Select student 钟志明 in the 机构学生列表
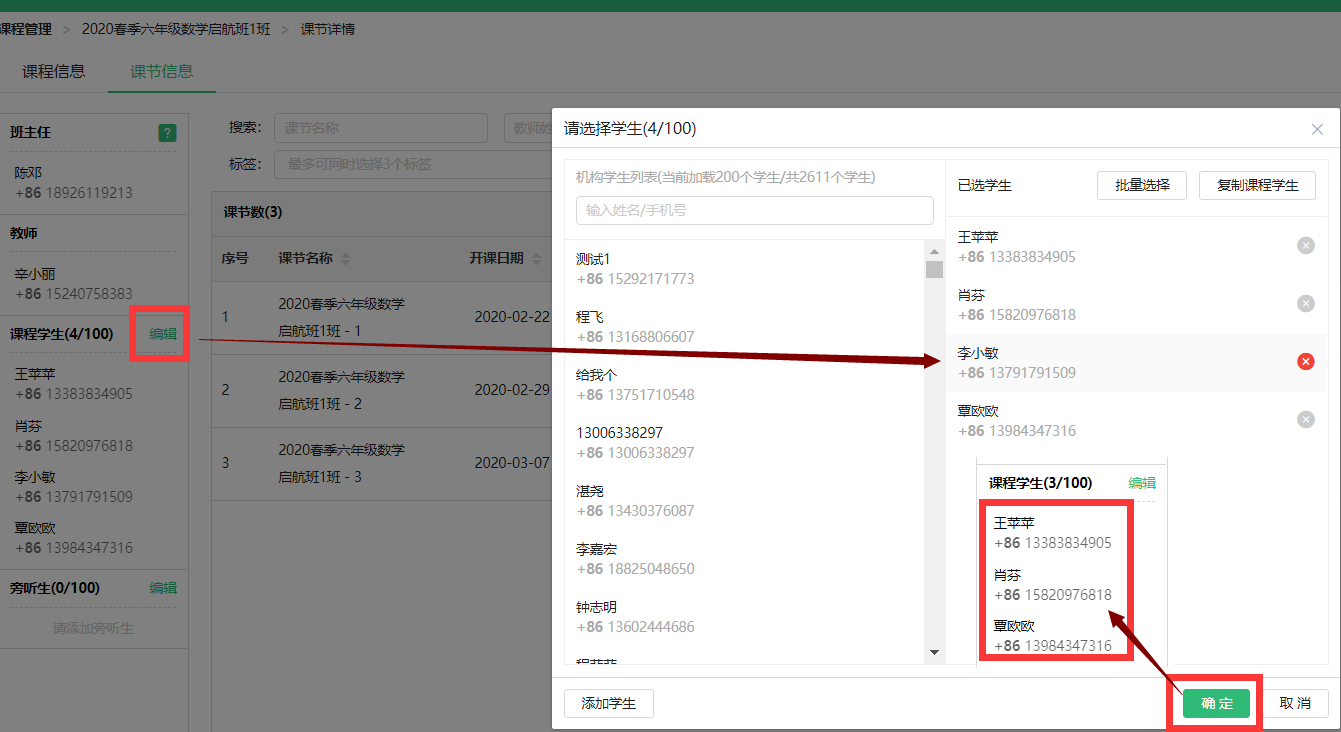Screen dimensions: 1341x732 [x=744, y=617]
